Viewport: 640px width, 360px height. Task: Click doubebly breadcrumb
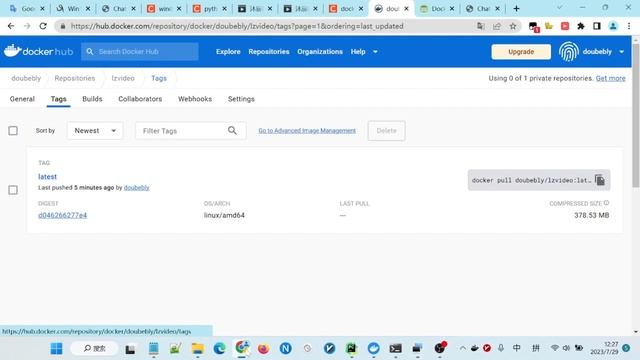(x=26, y=78)
